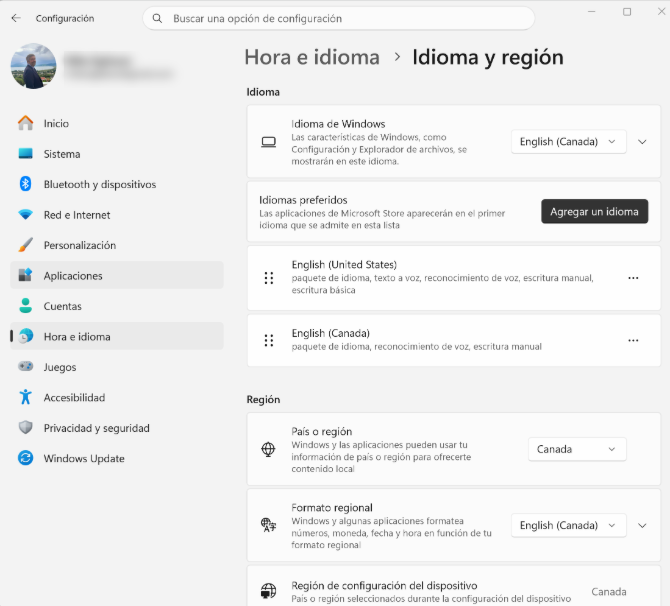
Task: Grab the English (United States) drag handle
Action: point(269,278)
